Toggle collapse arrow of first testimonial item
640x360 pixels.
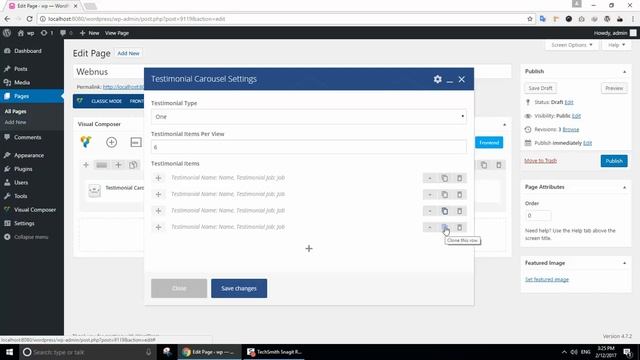point(430,178)
